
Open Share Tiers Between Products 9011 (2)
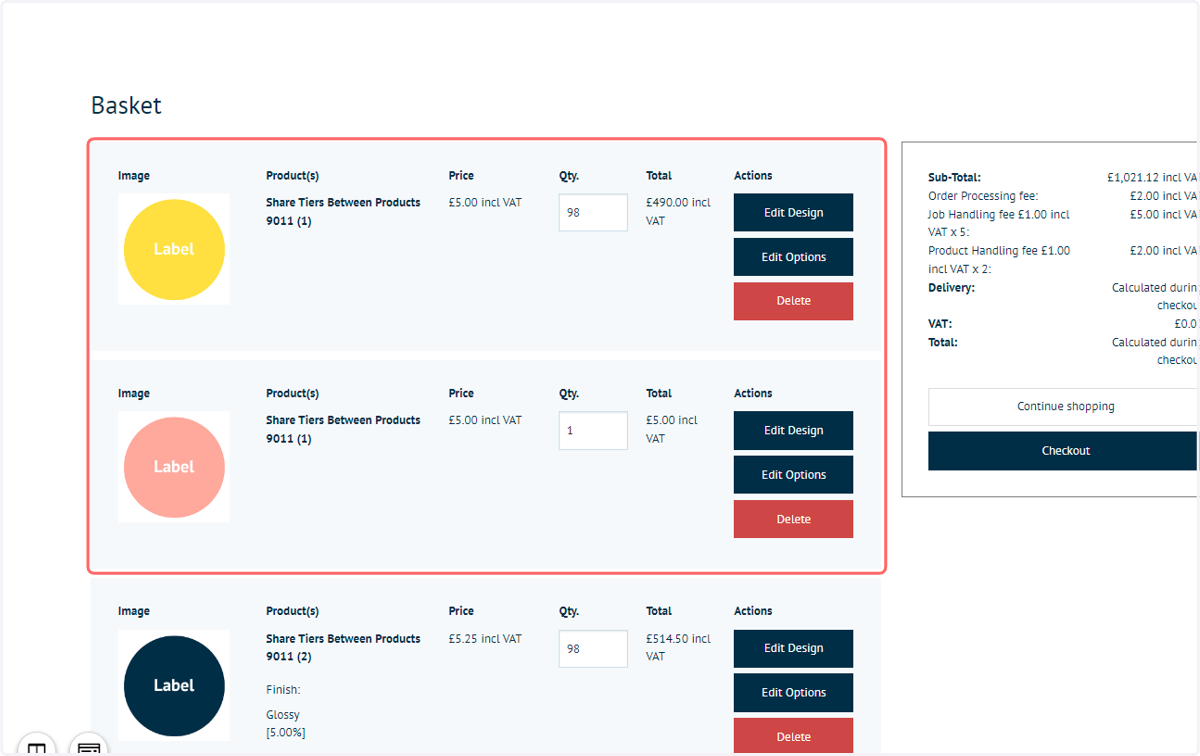click(x=343, y=648)
